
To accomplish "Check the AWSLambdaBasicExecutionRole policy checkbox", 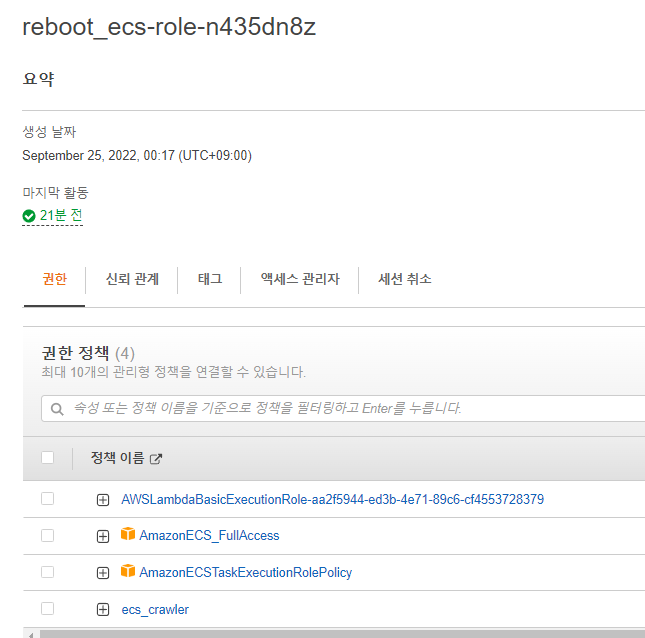I will point(47,499).
